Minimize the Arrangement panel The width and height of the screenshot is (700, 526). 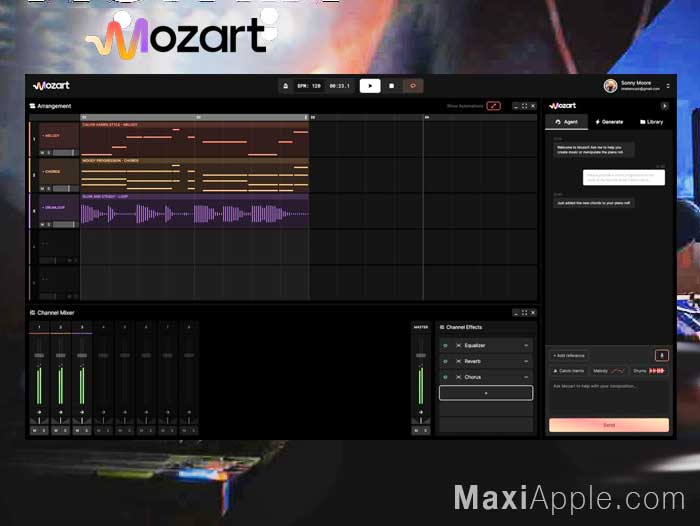coord(516,106)
